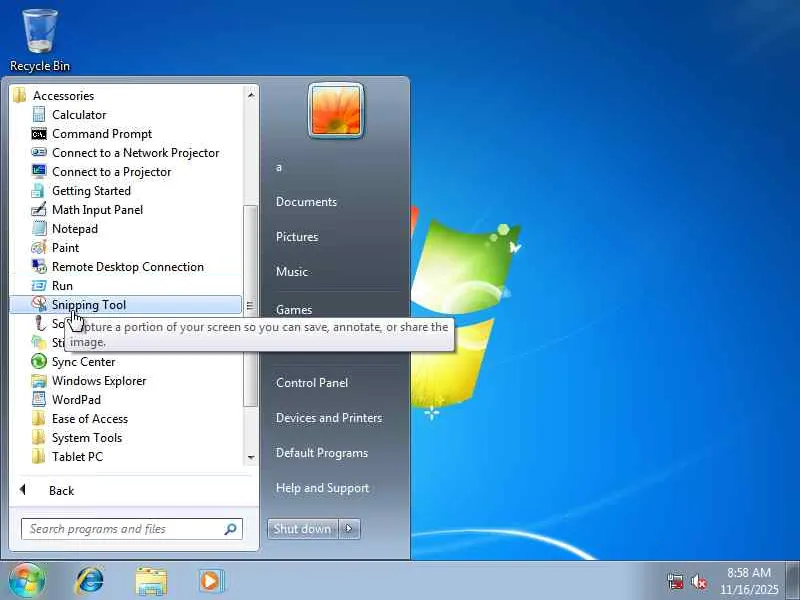Click the Start orb button
Screen dimensions: 800x600
pyautogui.click(x=27, y=581)
